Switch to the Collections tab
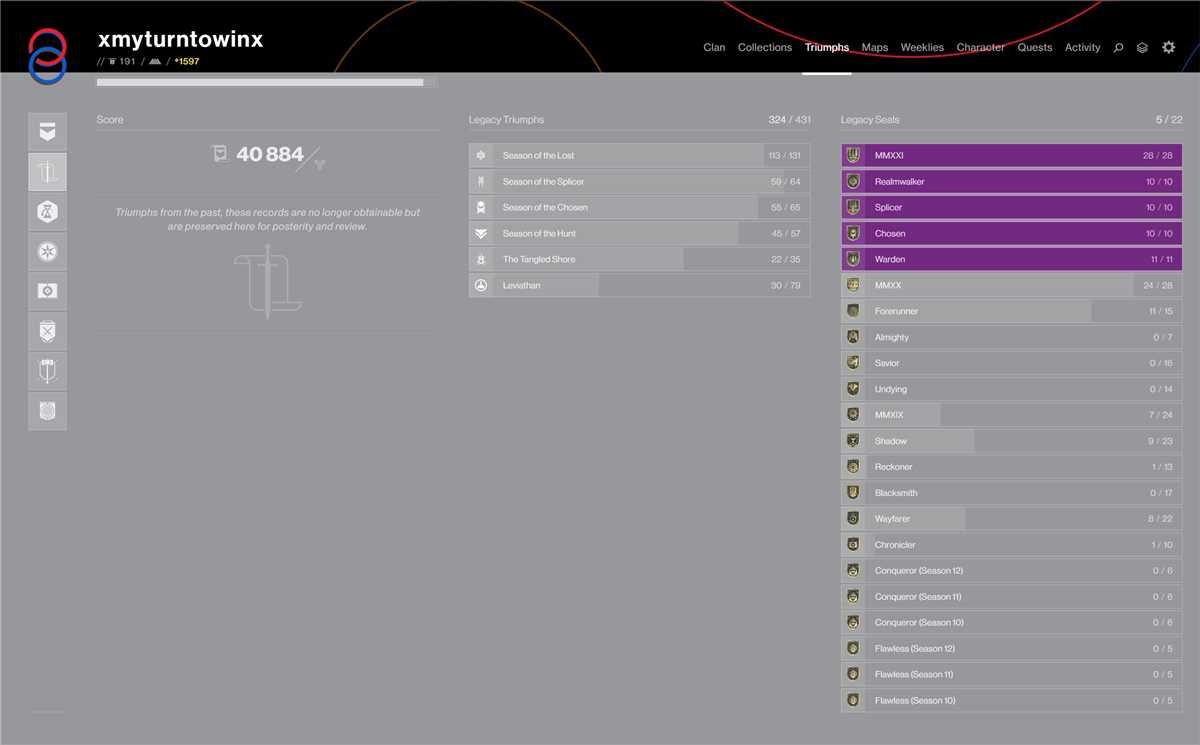 764,47
